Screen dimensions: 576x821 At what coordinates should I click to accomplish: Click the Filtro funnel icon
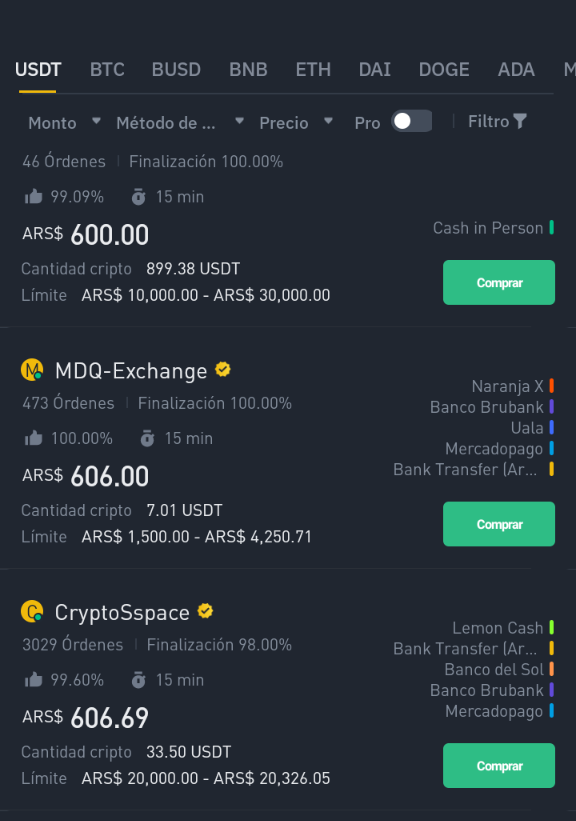coord(519,121)
